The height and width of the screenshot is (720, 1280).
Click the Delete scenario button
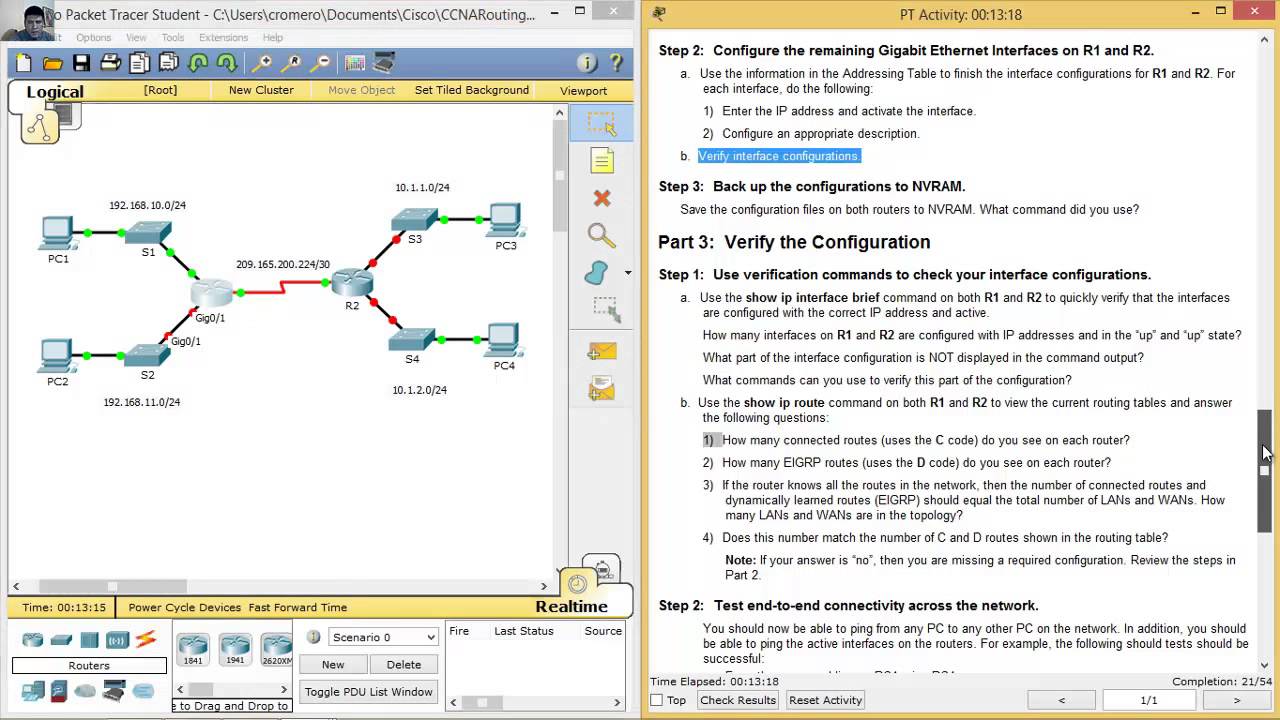pyautogui.click(x=404, y=664)
